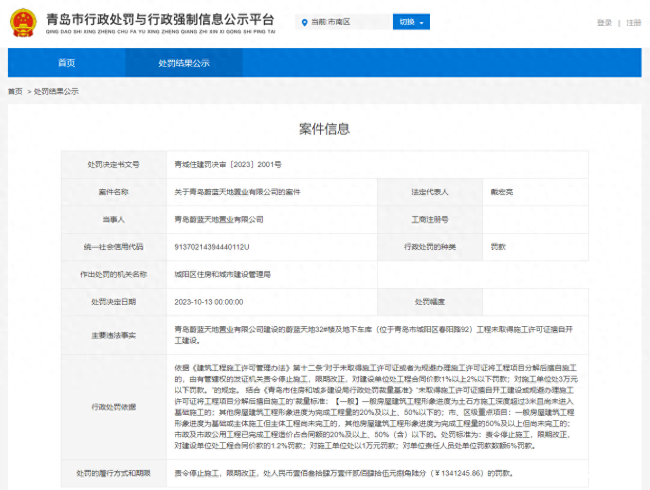The height and width of the screenshot is (490, 650).
Task: Click the credit code 91370214394440112U
Action: (212, 247)
